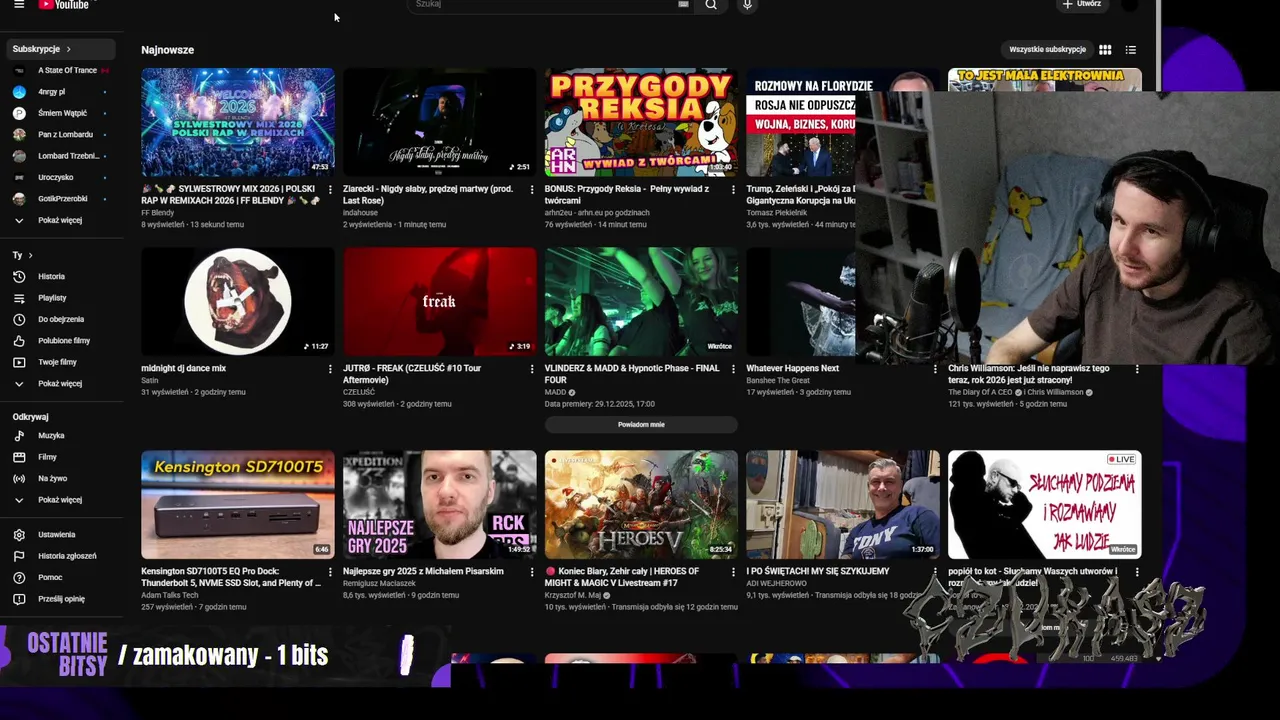Screen dimensions: 1280x720
Task: Open VLINDERZ & MADD premiere thumbnail
Action: coord(641,302)
